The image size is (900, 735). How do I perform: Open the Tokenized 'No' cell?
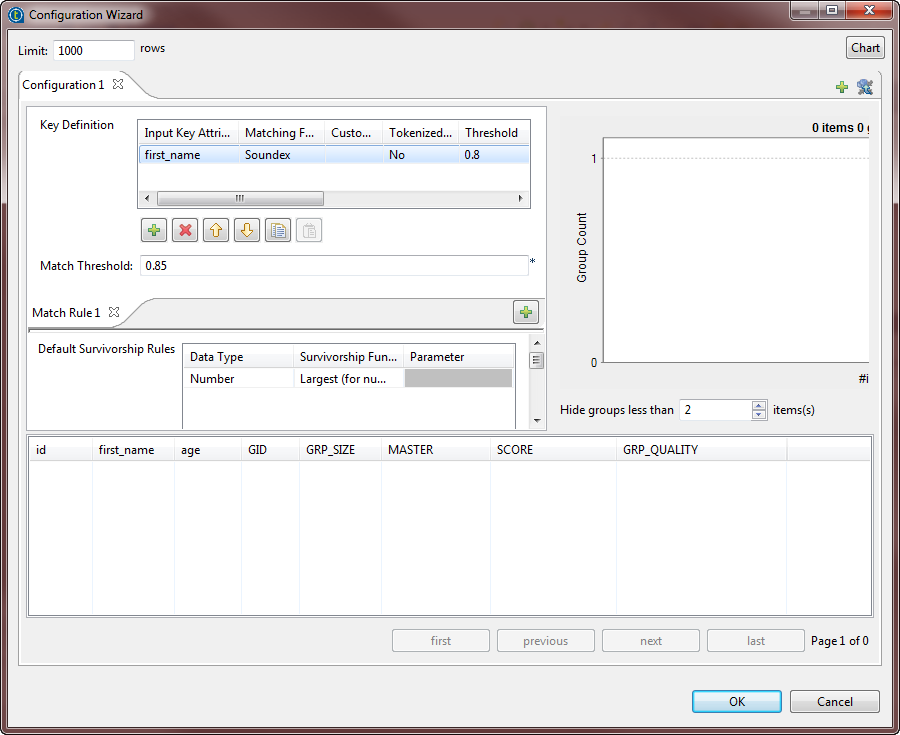[x=420, y=155]
